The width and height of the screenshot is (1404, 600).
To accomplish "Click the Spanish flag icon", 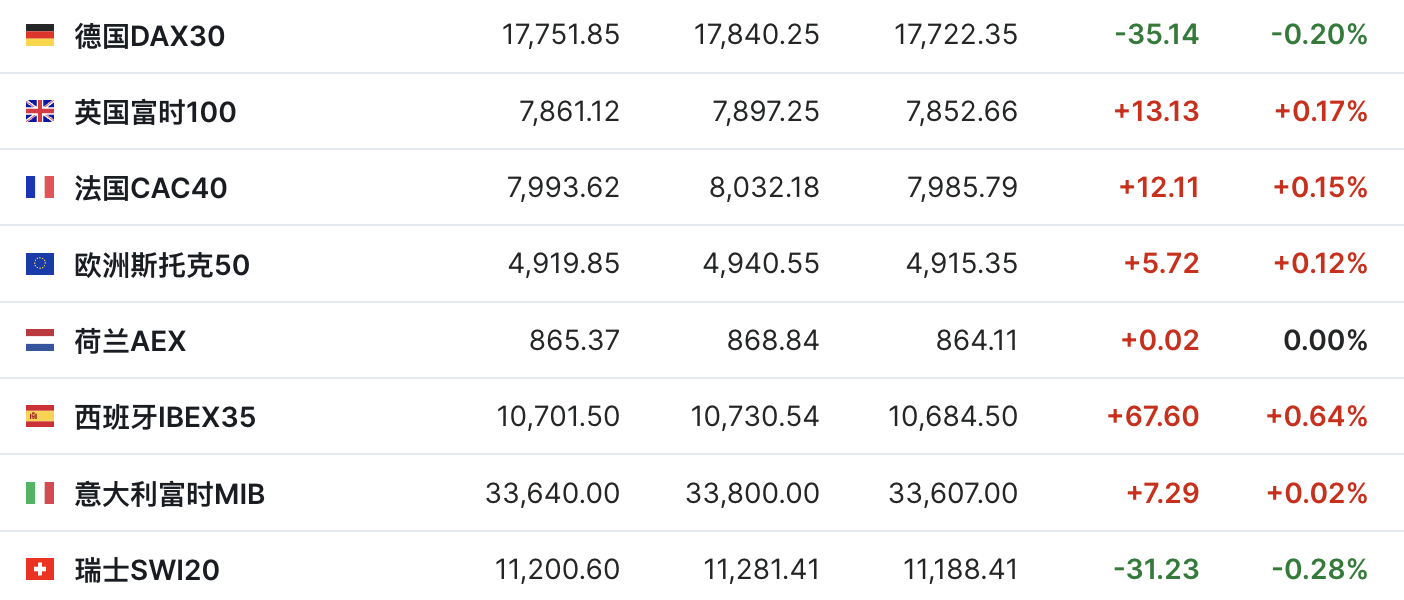I will [x=40, y=416].
